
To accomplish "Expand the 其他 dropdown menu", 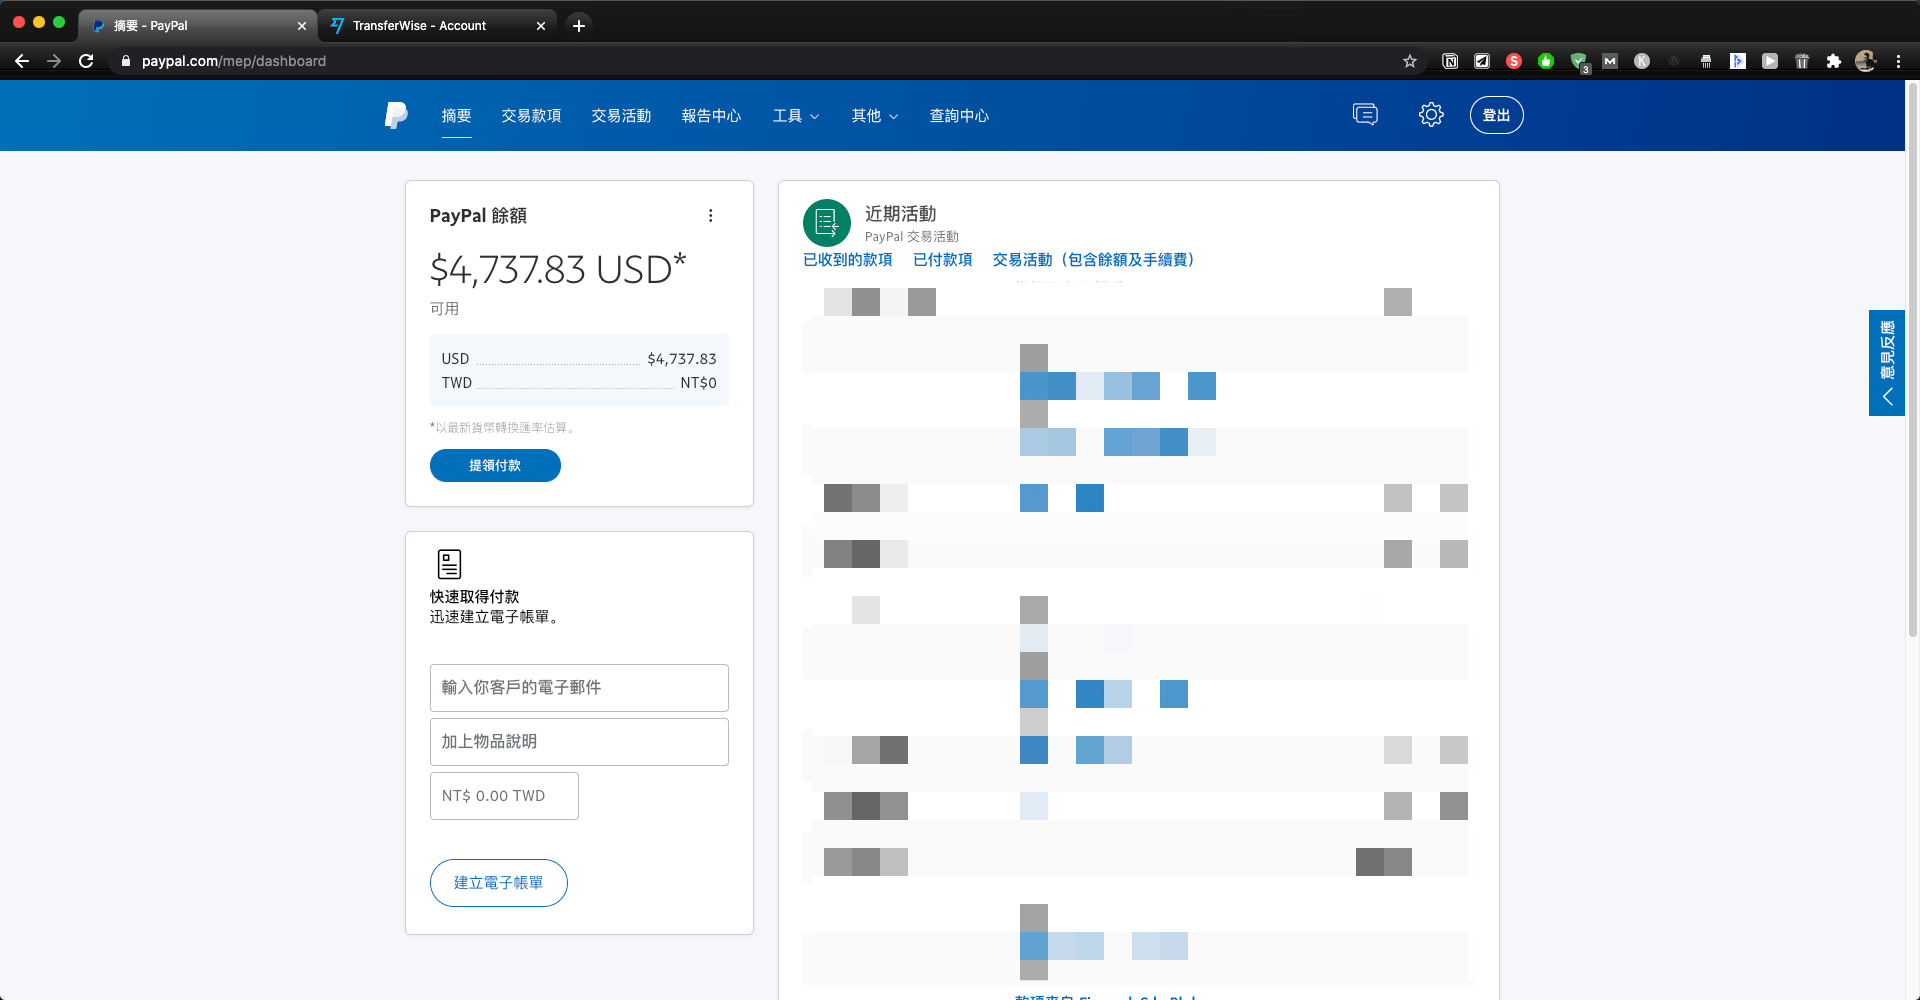I will tap(875, 116).
